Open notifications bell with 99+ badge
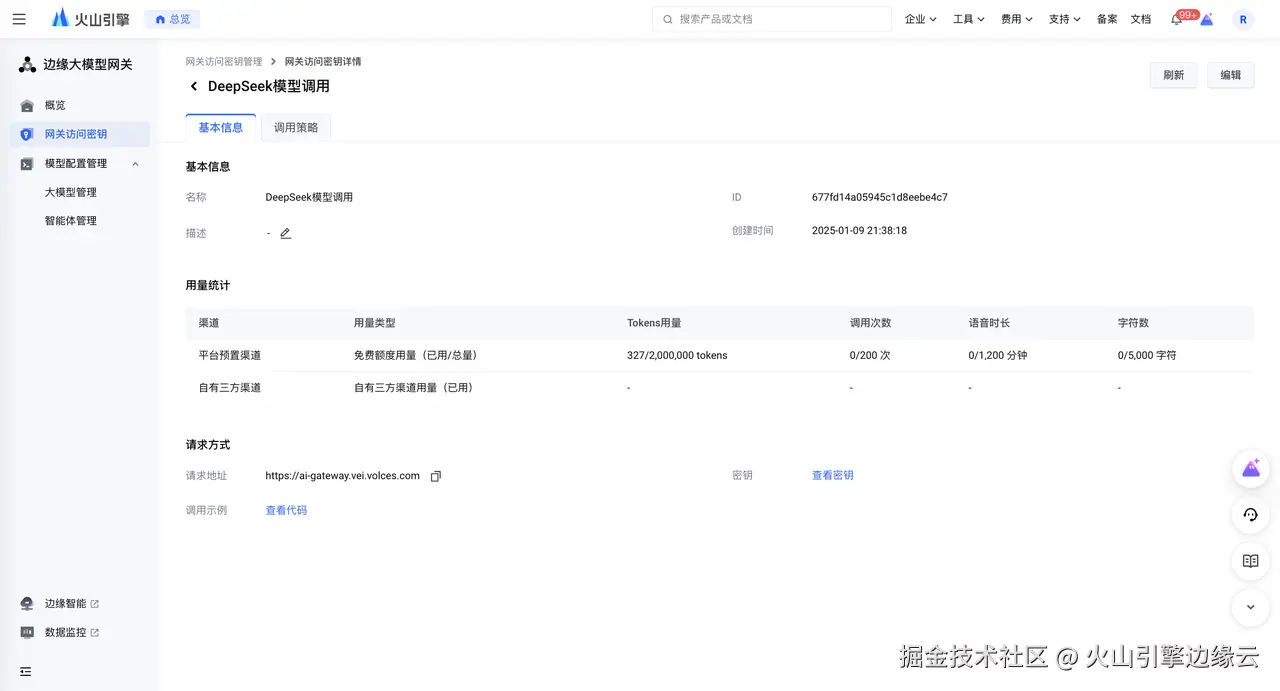The height and width of the screenshot is (691, 1280). [1178, 19]
